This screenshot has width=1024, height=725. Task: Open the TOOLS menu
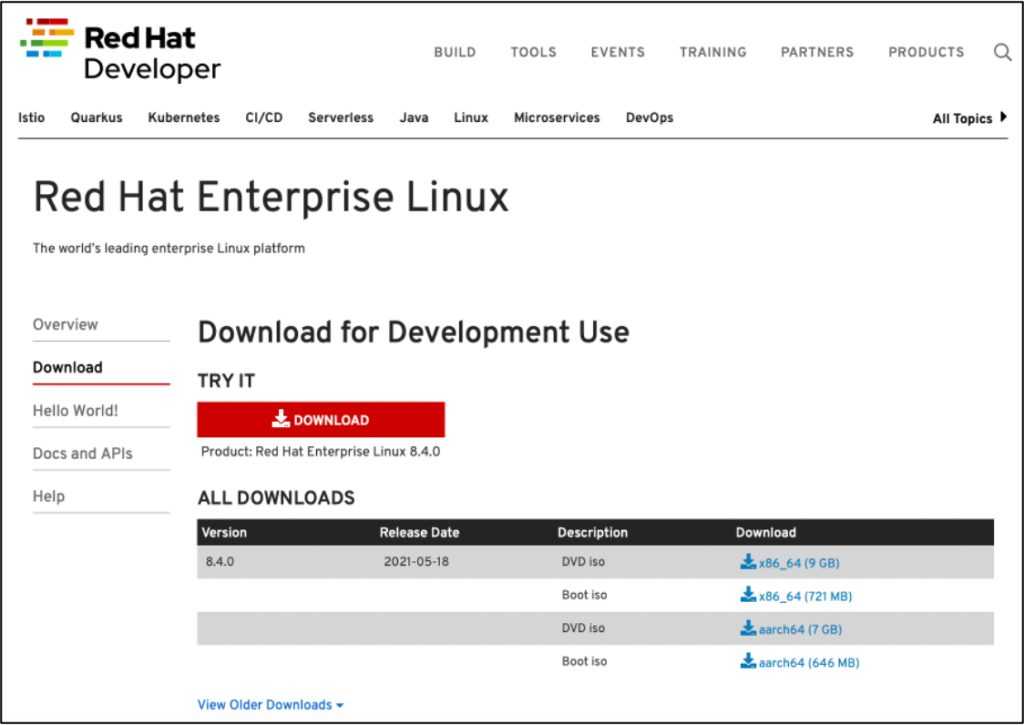tap(533, 52)
